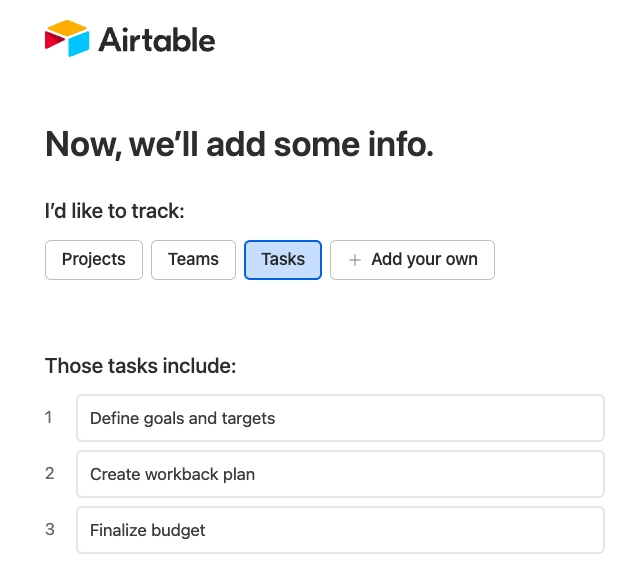Click row number 3 beside third task
634x583 pixels.
tap(50, 529)
